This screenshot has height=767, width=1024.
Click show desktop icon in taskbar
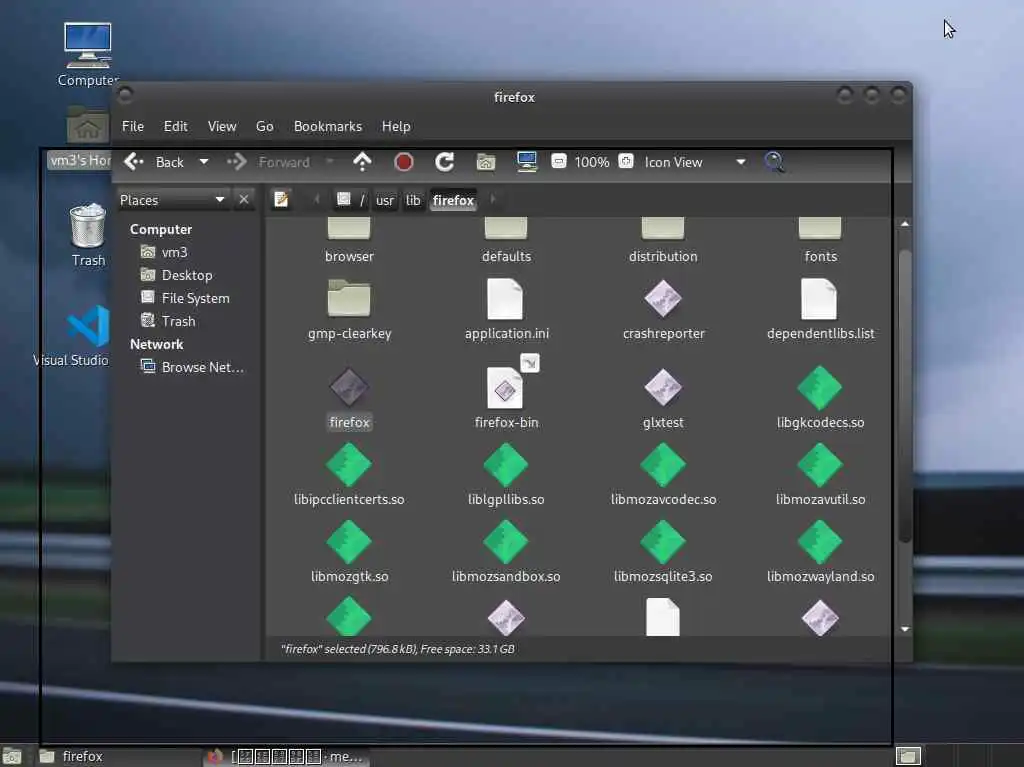[x=12, y=757]
